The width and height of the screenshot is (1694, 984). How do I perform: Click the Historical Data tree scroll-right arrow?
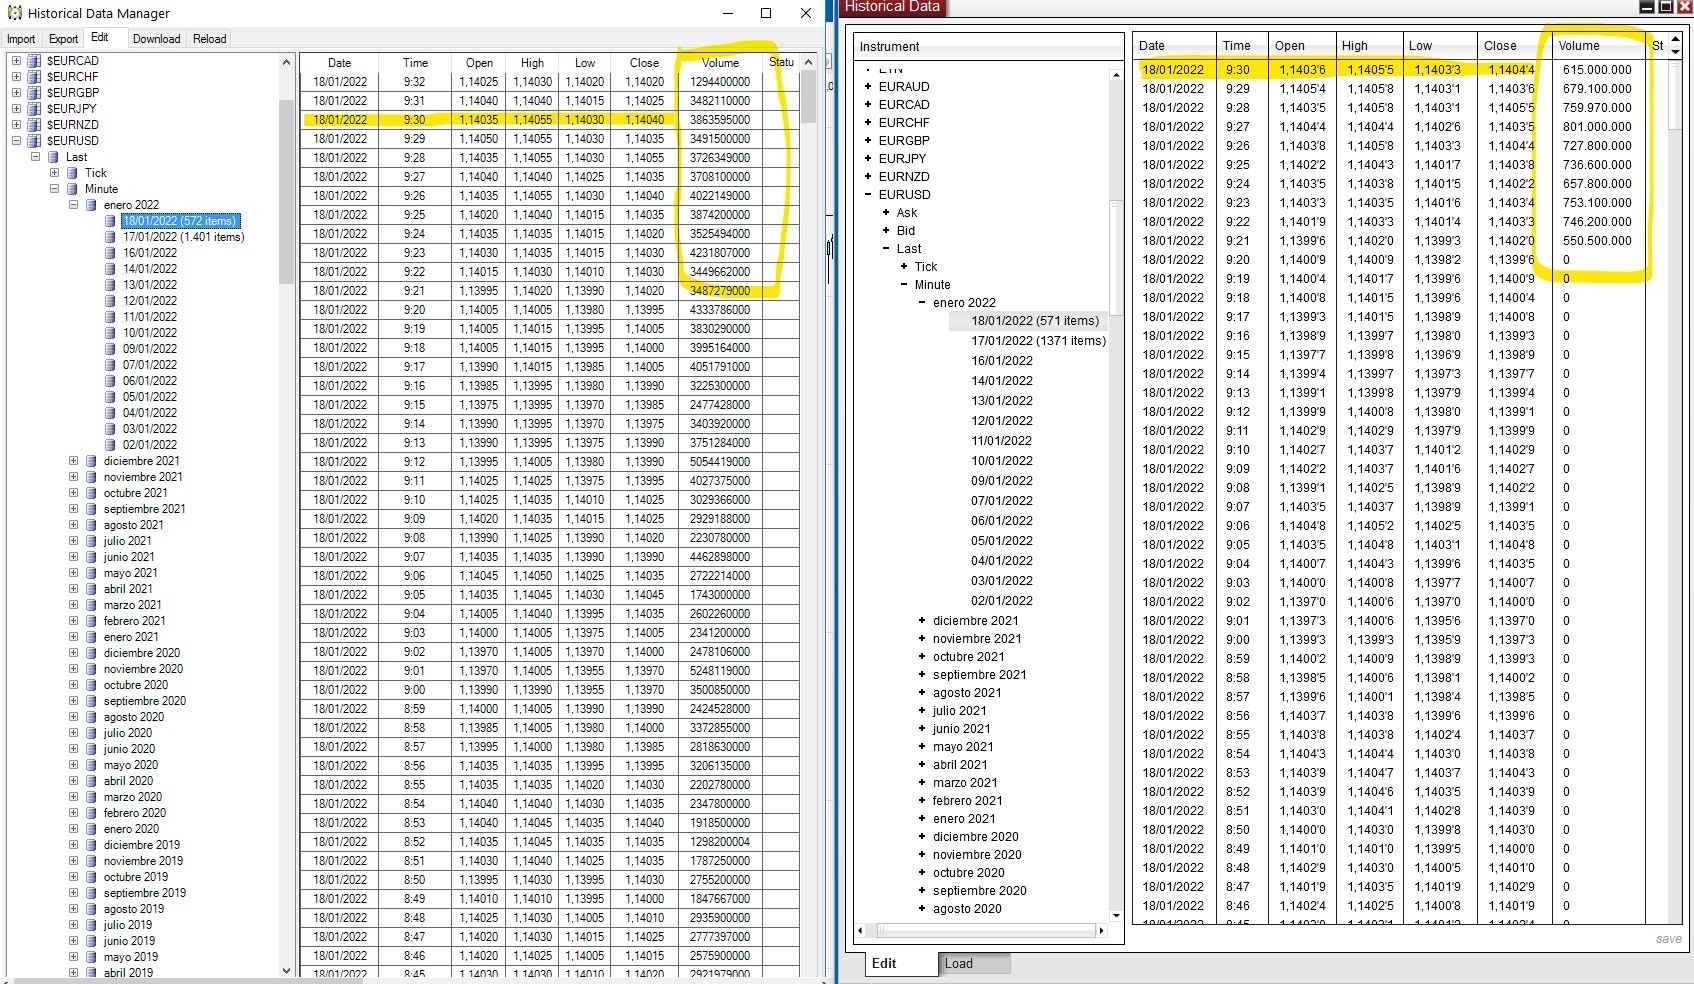click(x=1102, y=931)
